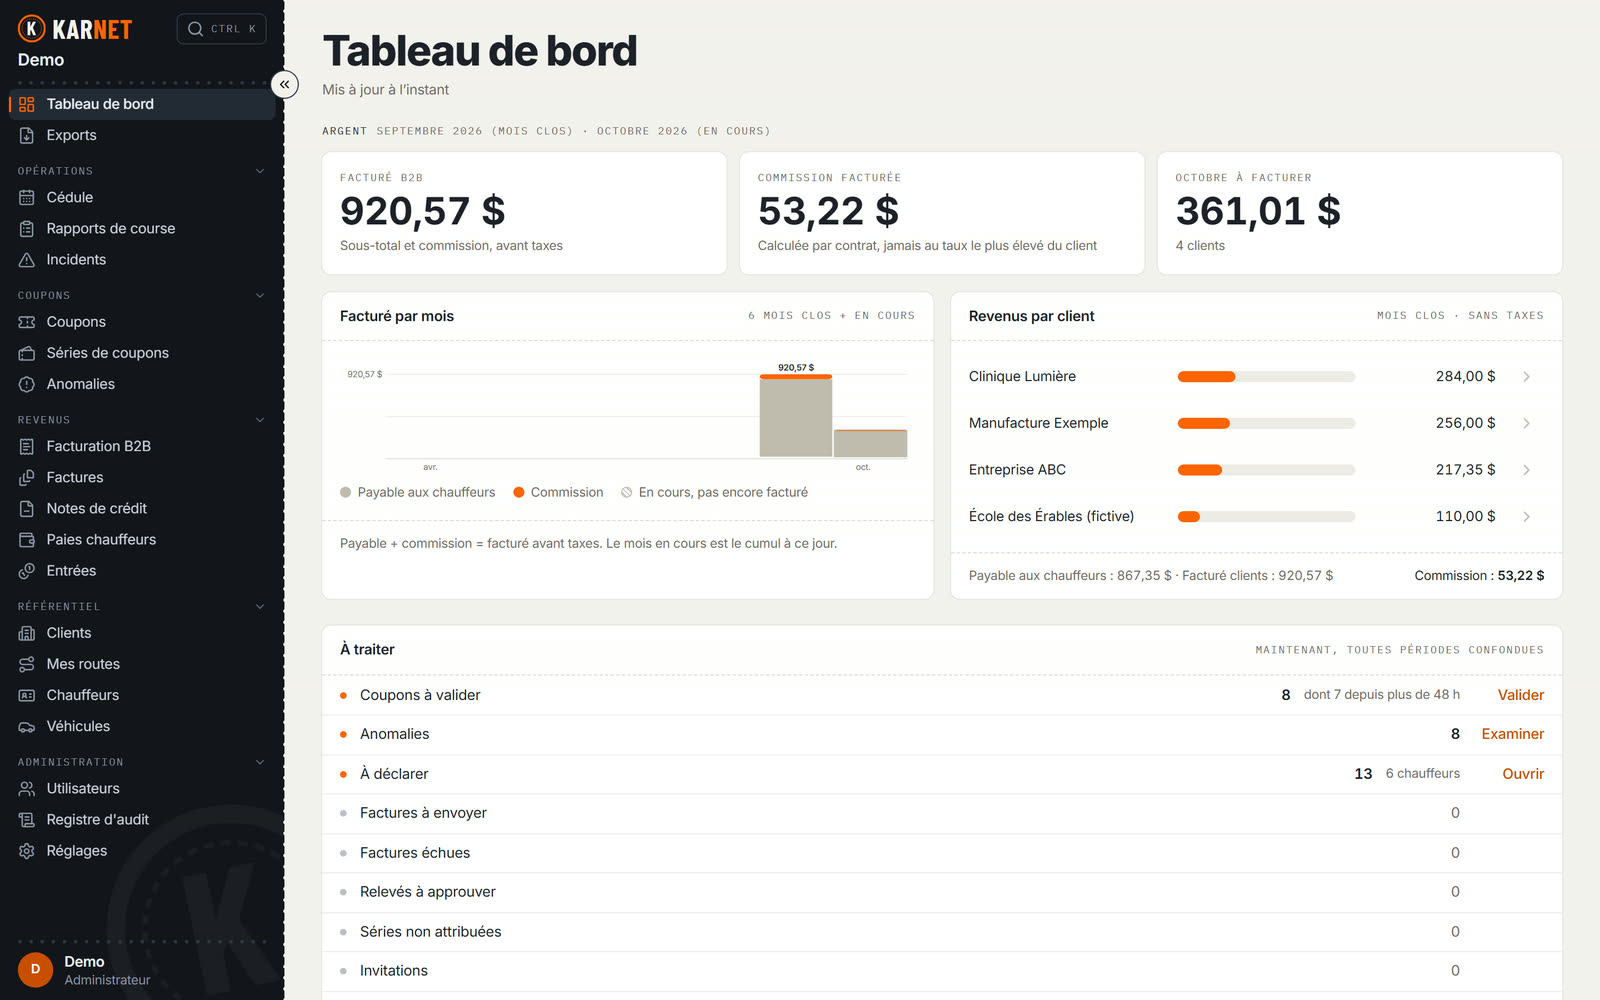The width and height of the screenshot is (1600, 1000).
Task: Click the Entrées icon
Action: coord(27,571)
